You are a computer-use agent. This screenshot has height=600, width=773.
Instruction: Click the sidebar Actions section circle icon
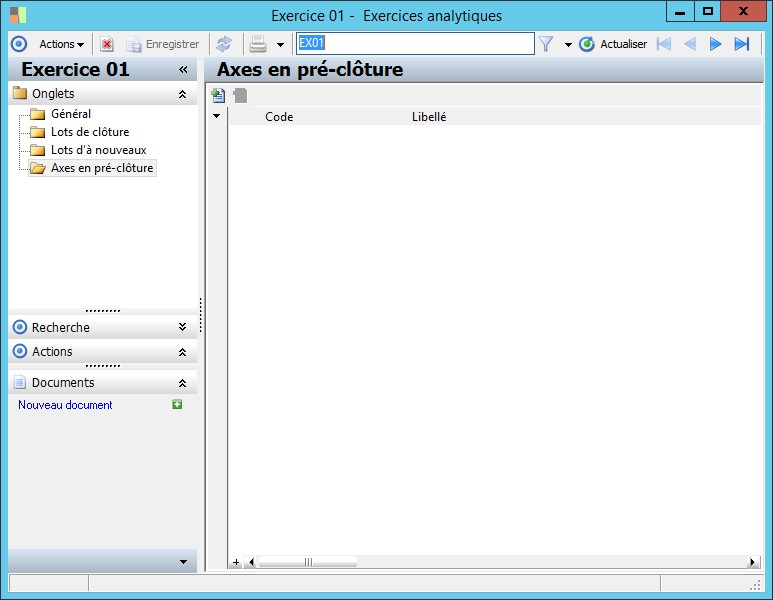(x=20, y=352)
